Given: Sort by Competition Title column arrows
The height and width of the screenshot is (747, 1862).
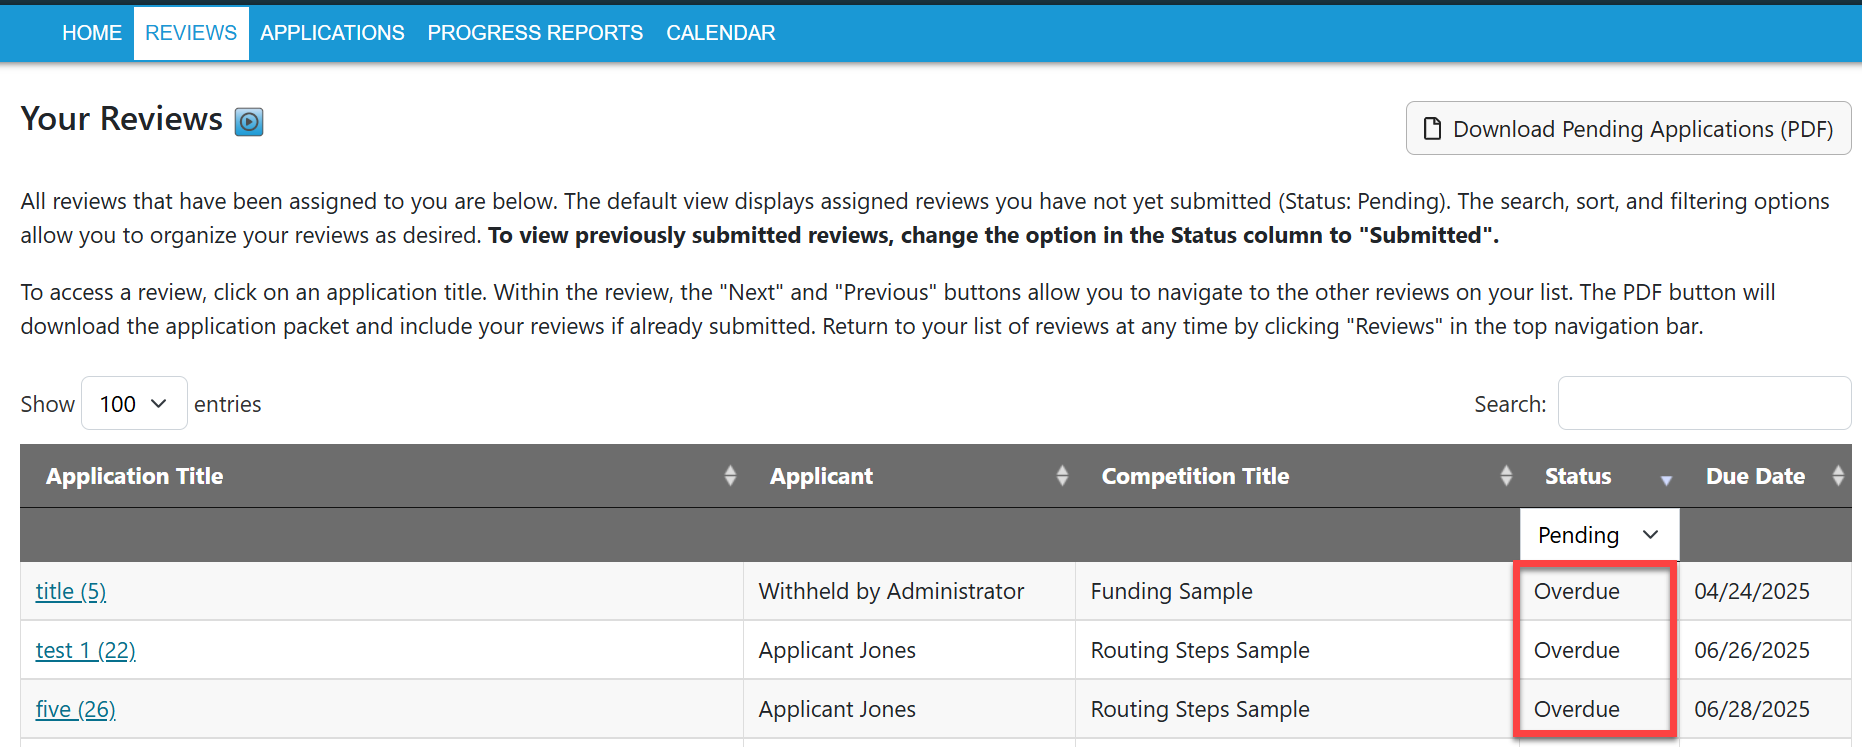Looking at the screenshot, I should [x=1506, y=476].
